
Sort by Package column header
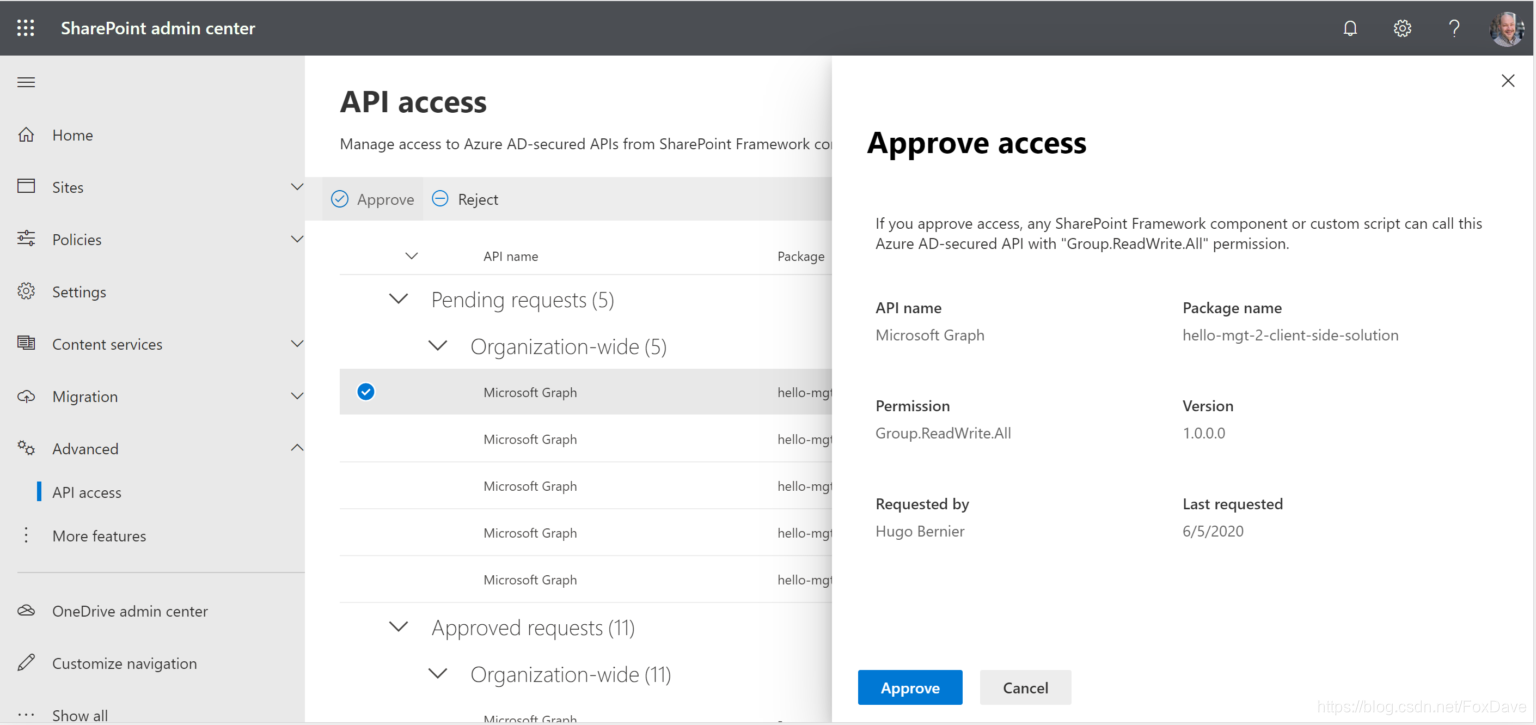tap(801, 256)
